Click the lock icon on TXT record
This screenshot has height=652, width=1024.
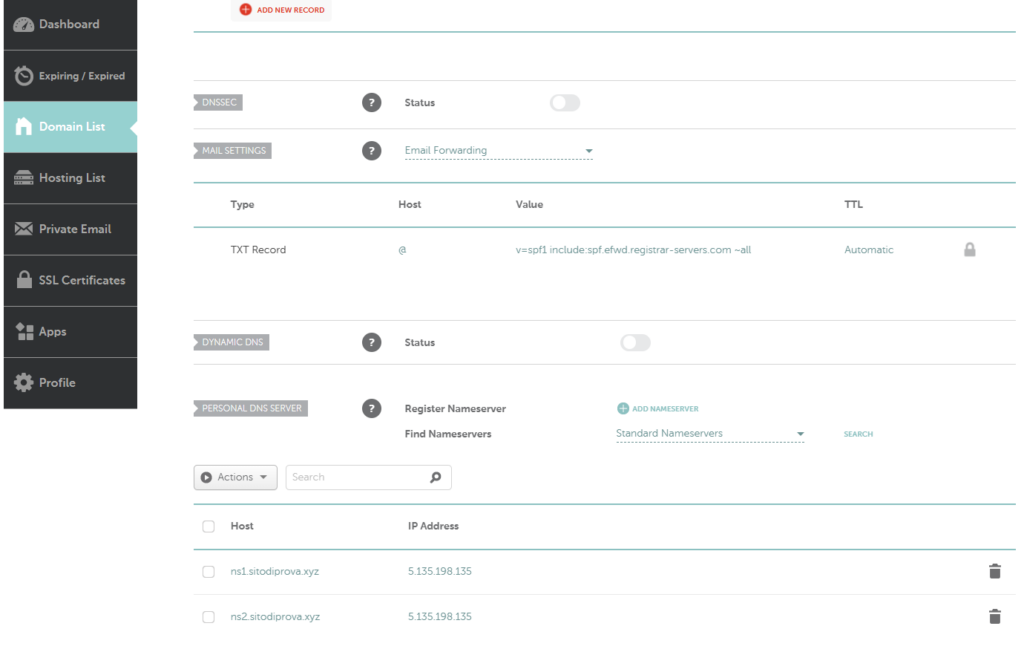pos(970,250)
